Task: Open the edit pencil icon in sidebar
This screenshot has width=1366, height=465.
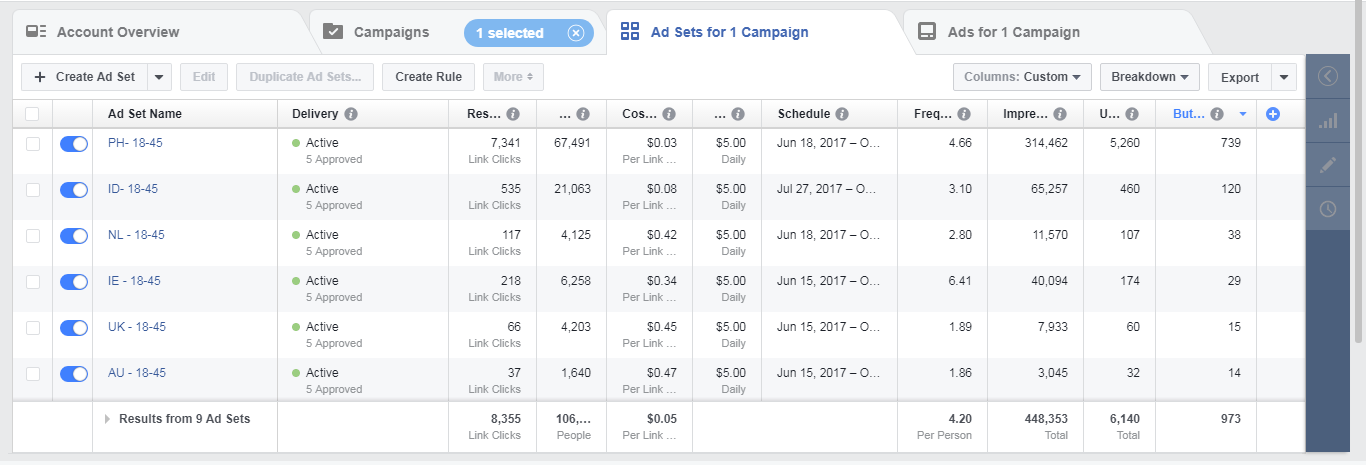Action: click(1328, 166)
